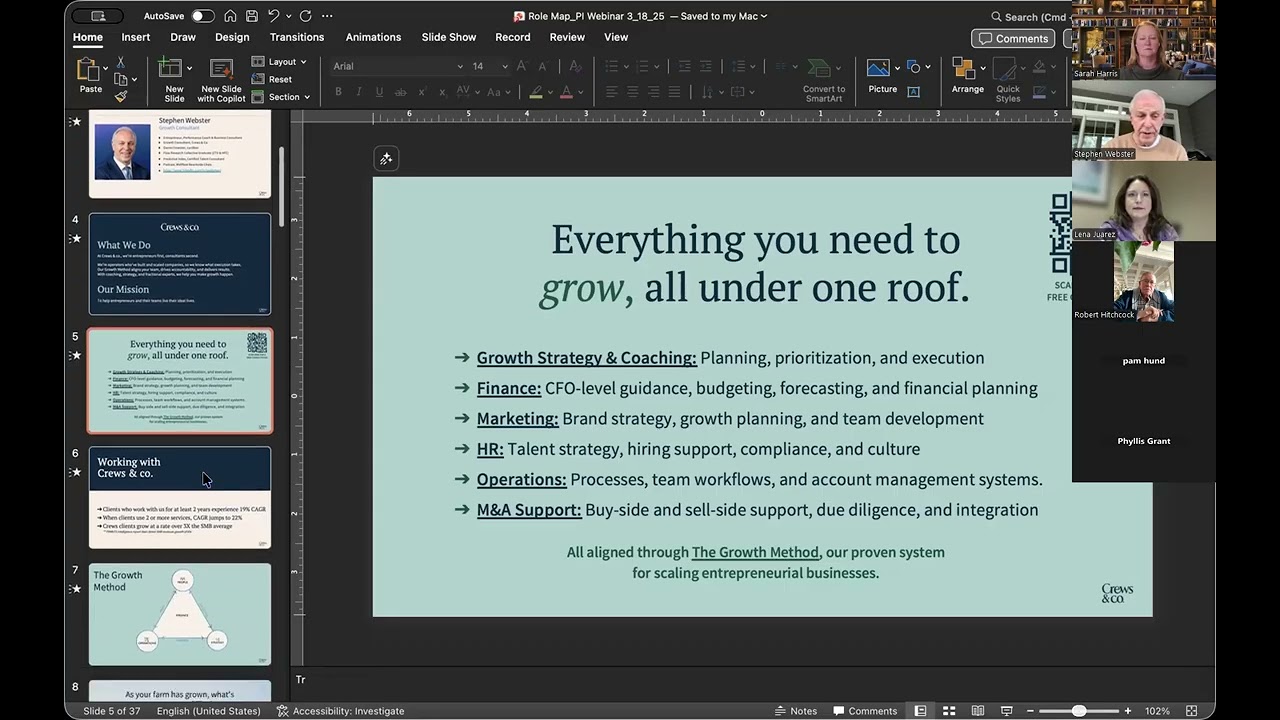Open the Section dropdown

coord(281,97)
